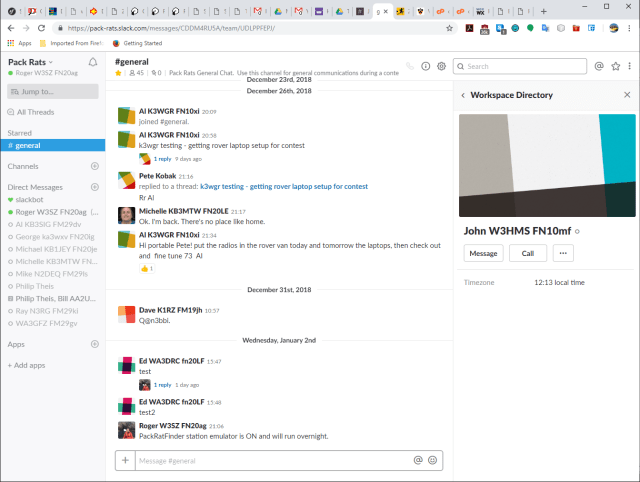Browse apps plus icon
The width and height of the screenshot is (640, 482).
point(95,344)
